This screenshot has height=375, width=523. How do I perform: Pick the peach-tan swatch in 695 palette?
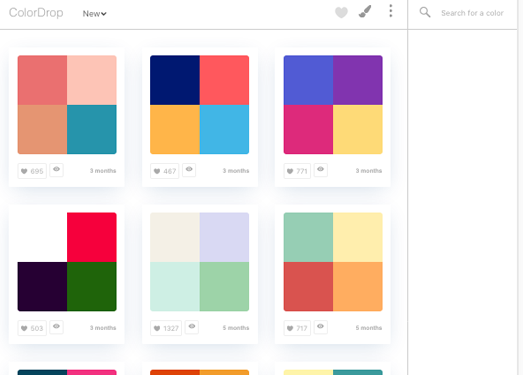[x=42, y=129]
